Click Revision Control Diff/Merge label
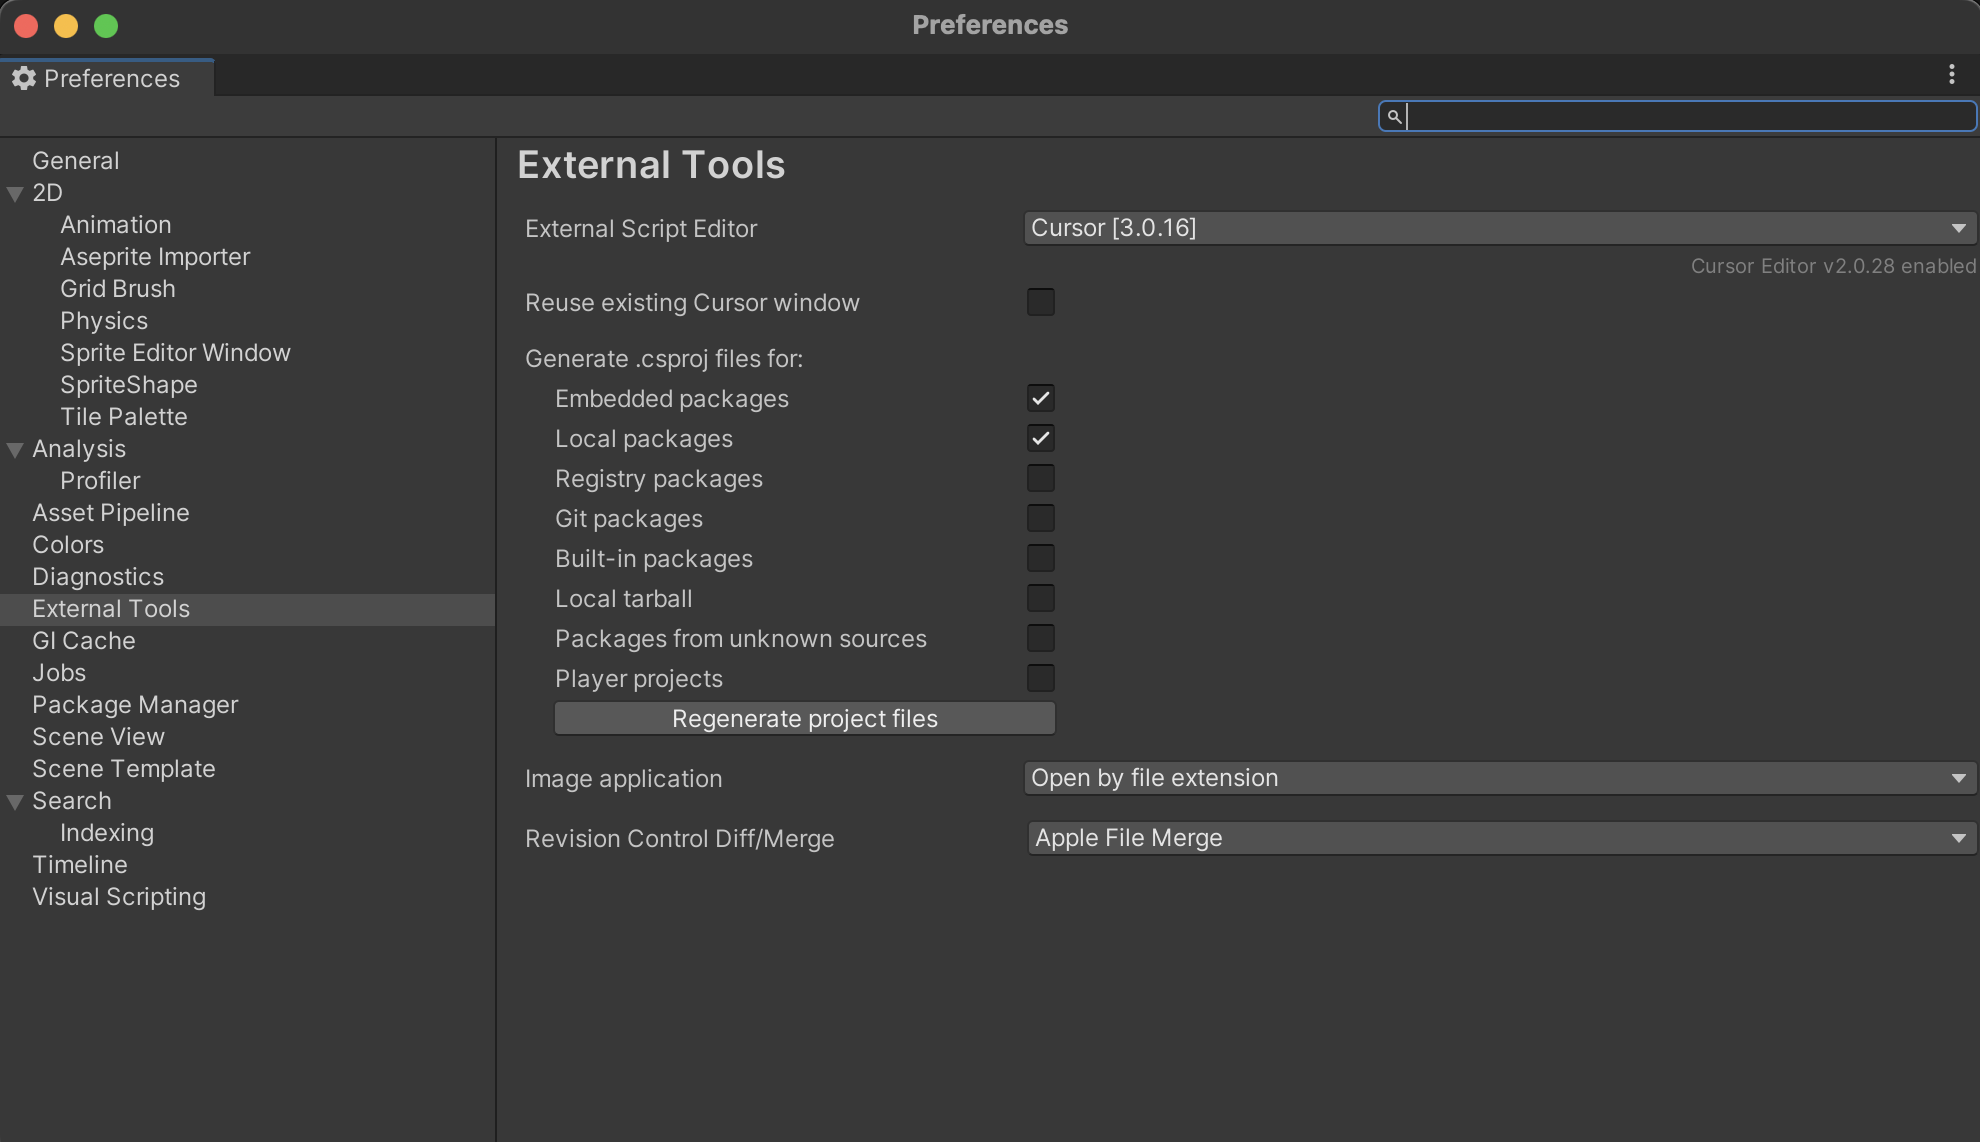The height and width of the screenshot is (1142, 1980). (679, 838)
